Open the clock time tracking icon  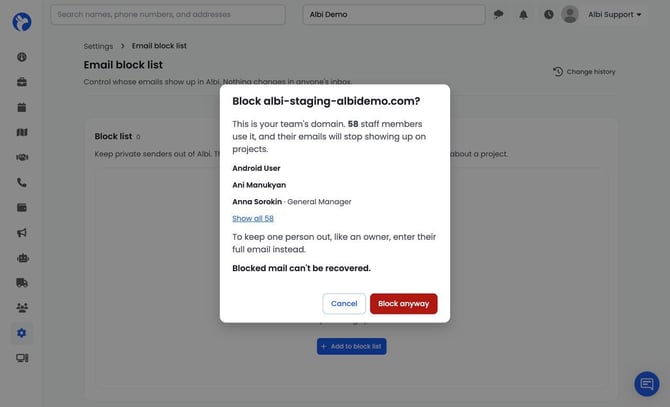549,15
